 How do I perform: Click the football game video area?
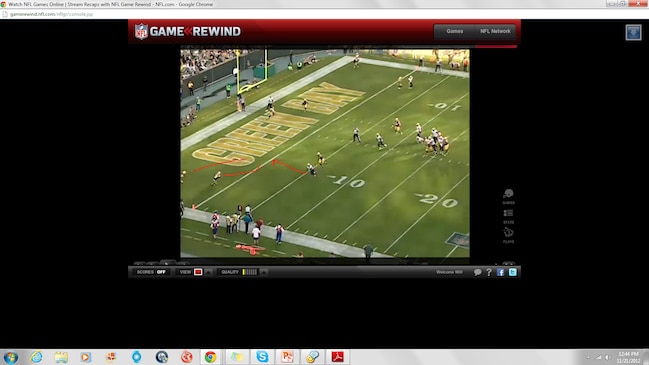coord(325,153)
